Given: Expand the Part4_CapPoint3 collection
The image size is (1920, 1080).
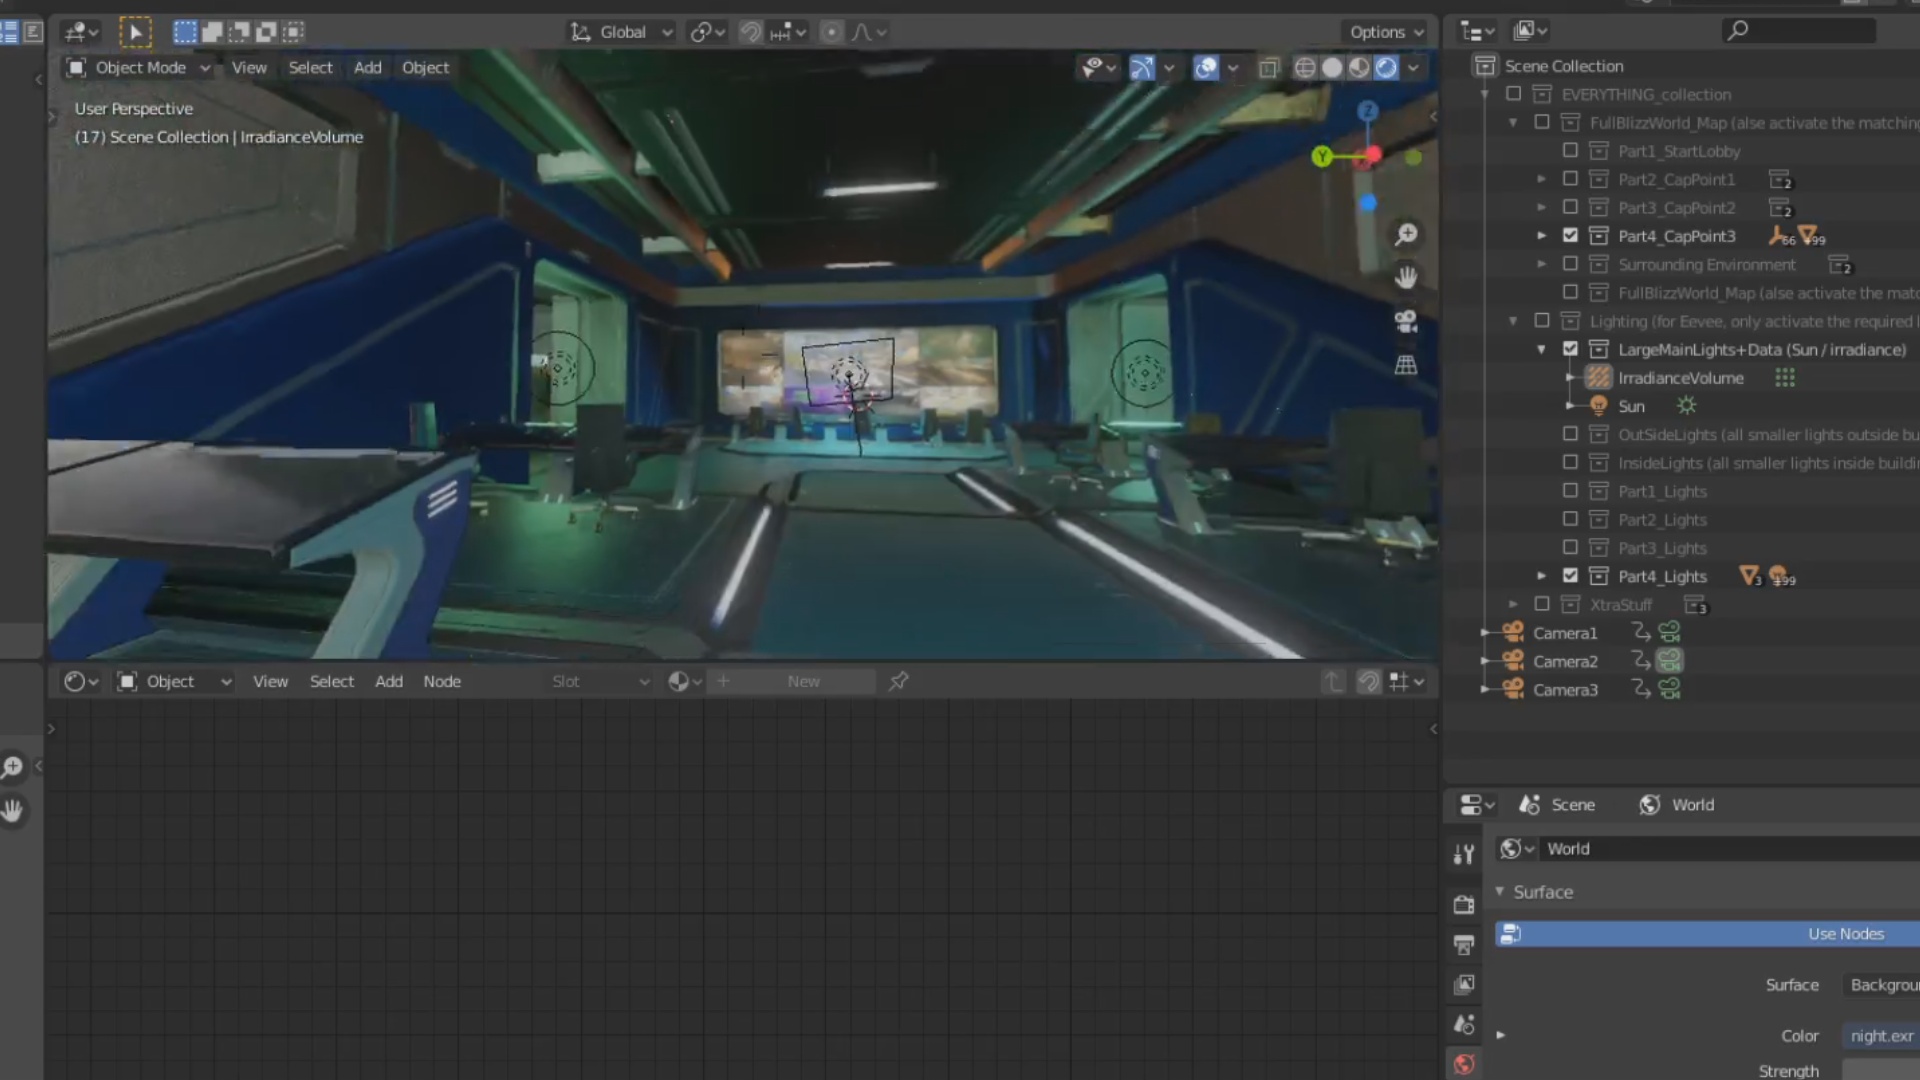Looking at the screenshot, I should point(1541,236).
